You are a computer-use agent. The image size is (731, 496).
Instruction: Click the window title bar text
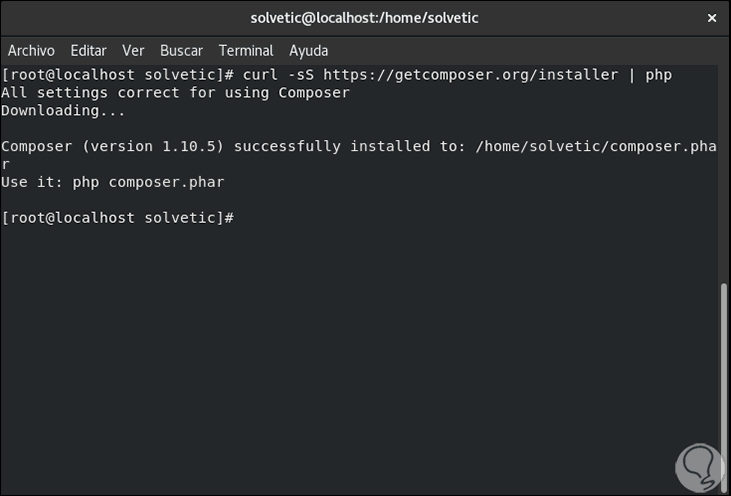click(364, 17)
